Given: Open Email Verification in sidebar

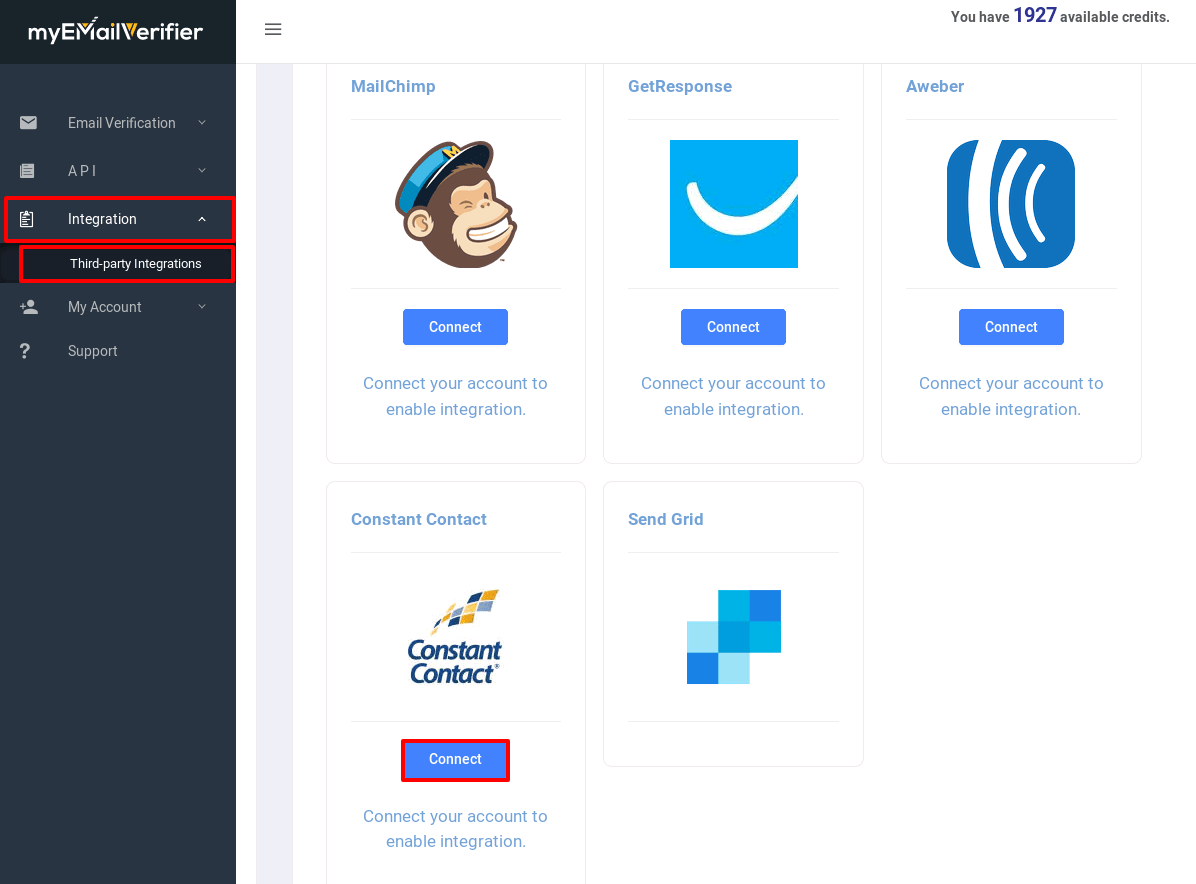Looking at the screenshot, I should (118, 123).
